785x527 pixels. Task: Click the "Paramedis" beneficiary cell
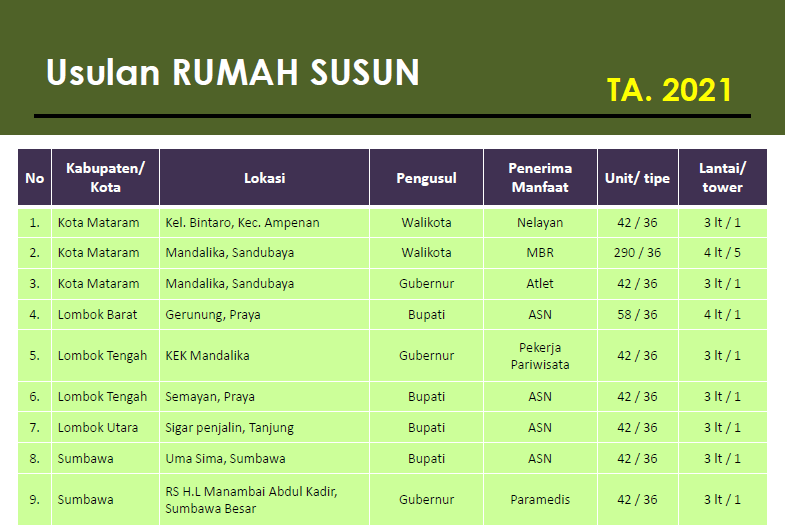pyautogui.click(x=540, y=500)
